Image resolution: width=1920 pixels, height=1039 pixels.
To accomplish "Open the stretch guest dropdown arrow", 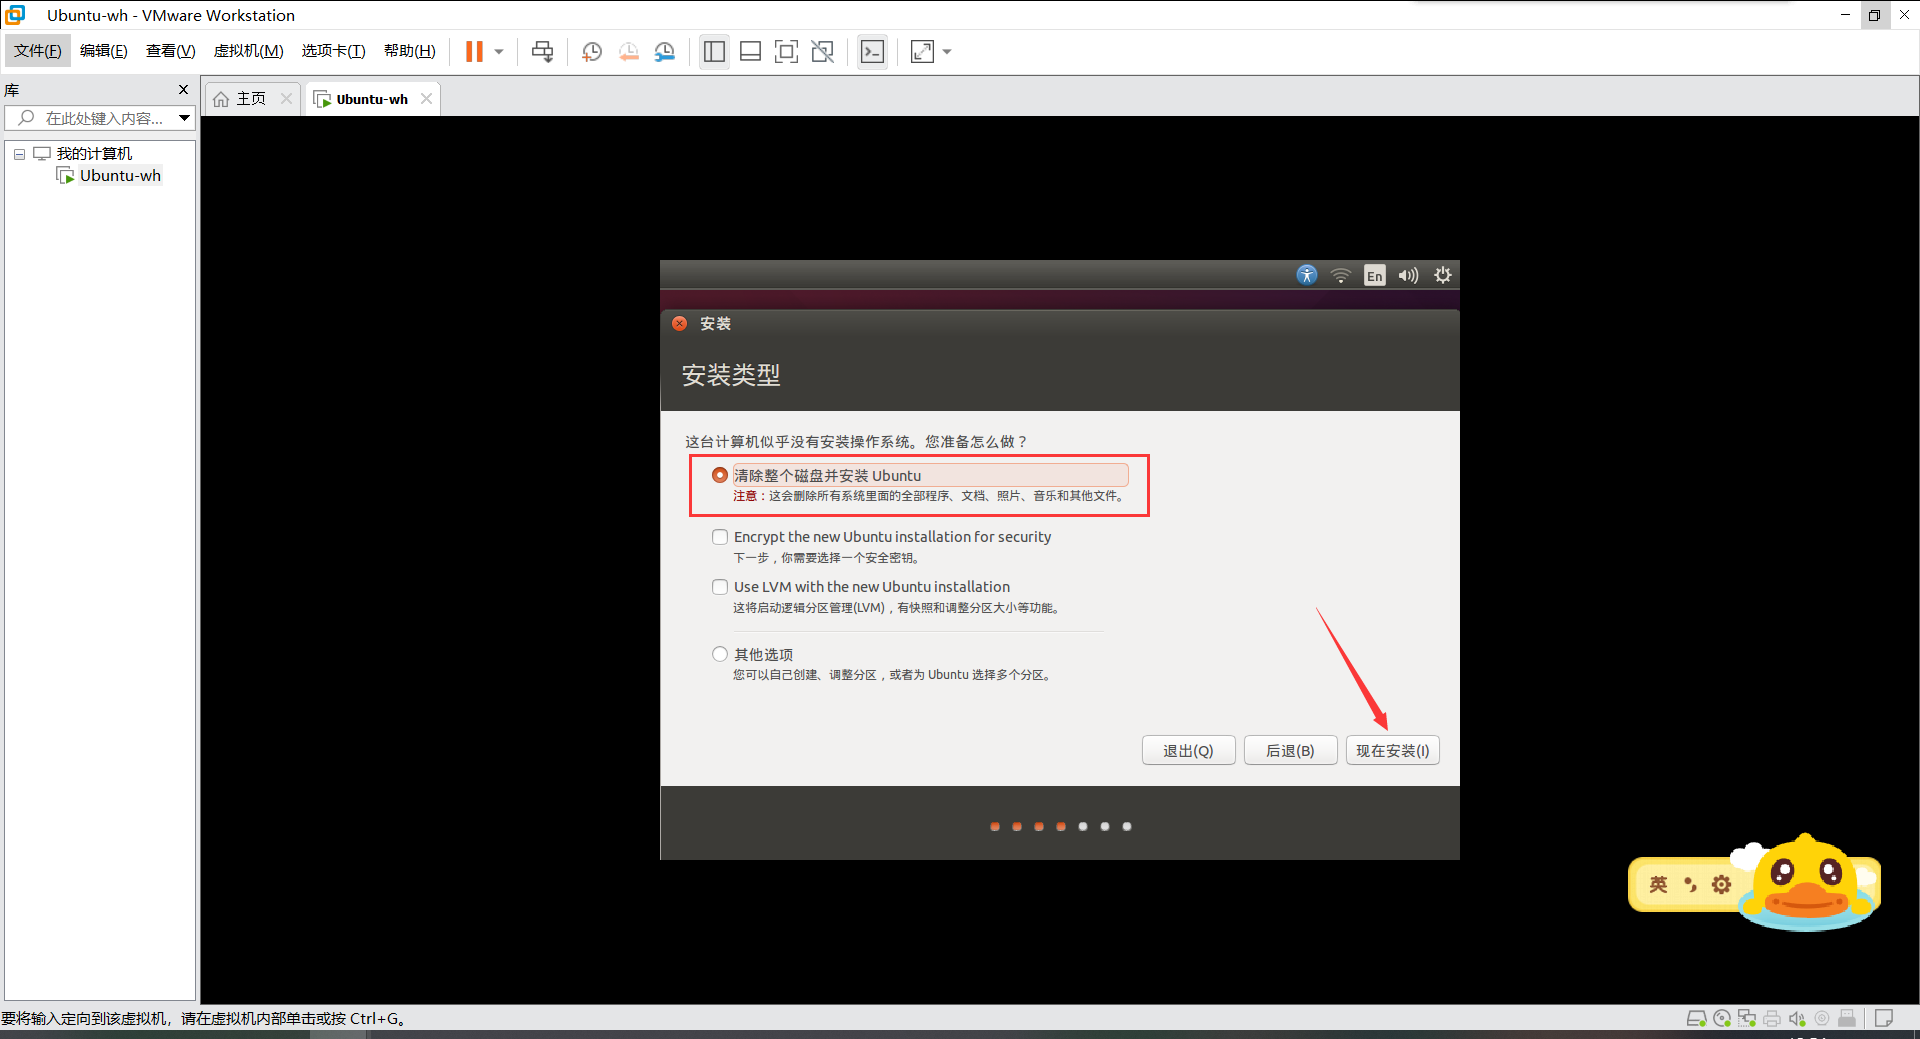I will pyautogui.click(x=947, y=52).
